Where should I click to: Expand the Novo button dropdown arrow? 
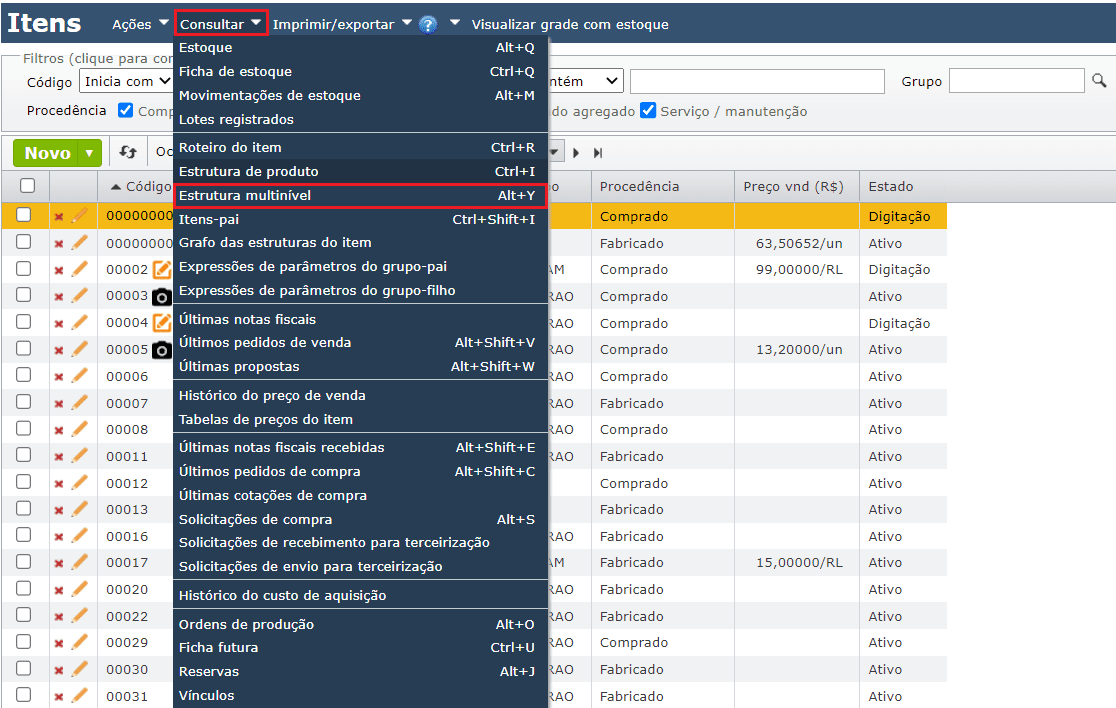point(90,153)
